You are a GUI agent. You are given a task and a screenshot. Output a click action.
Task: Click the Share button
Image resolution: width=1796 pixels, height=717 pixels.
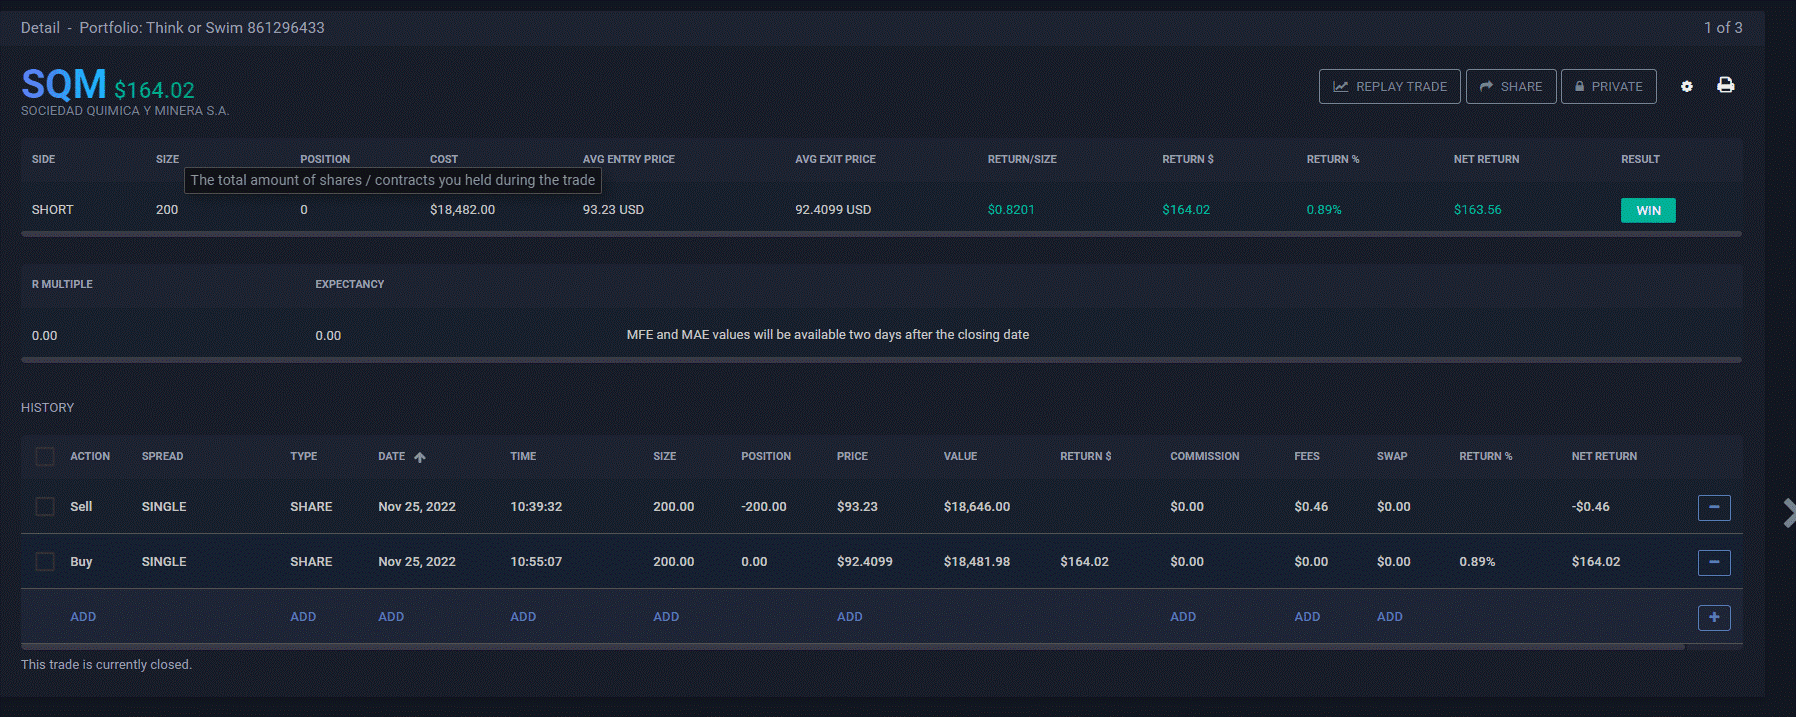click(x=1510, y=86)
